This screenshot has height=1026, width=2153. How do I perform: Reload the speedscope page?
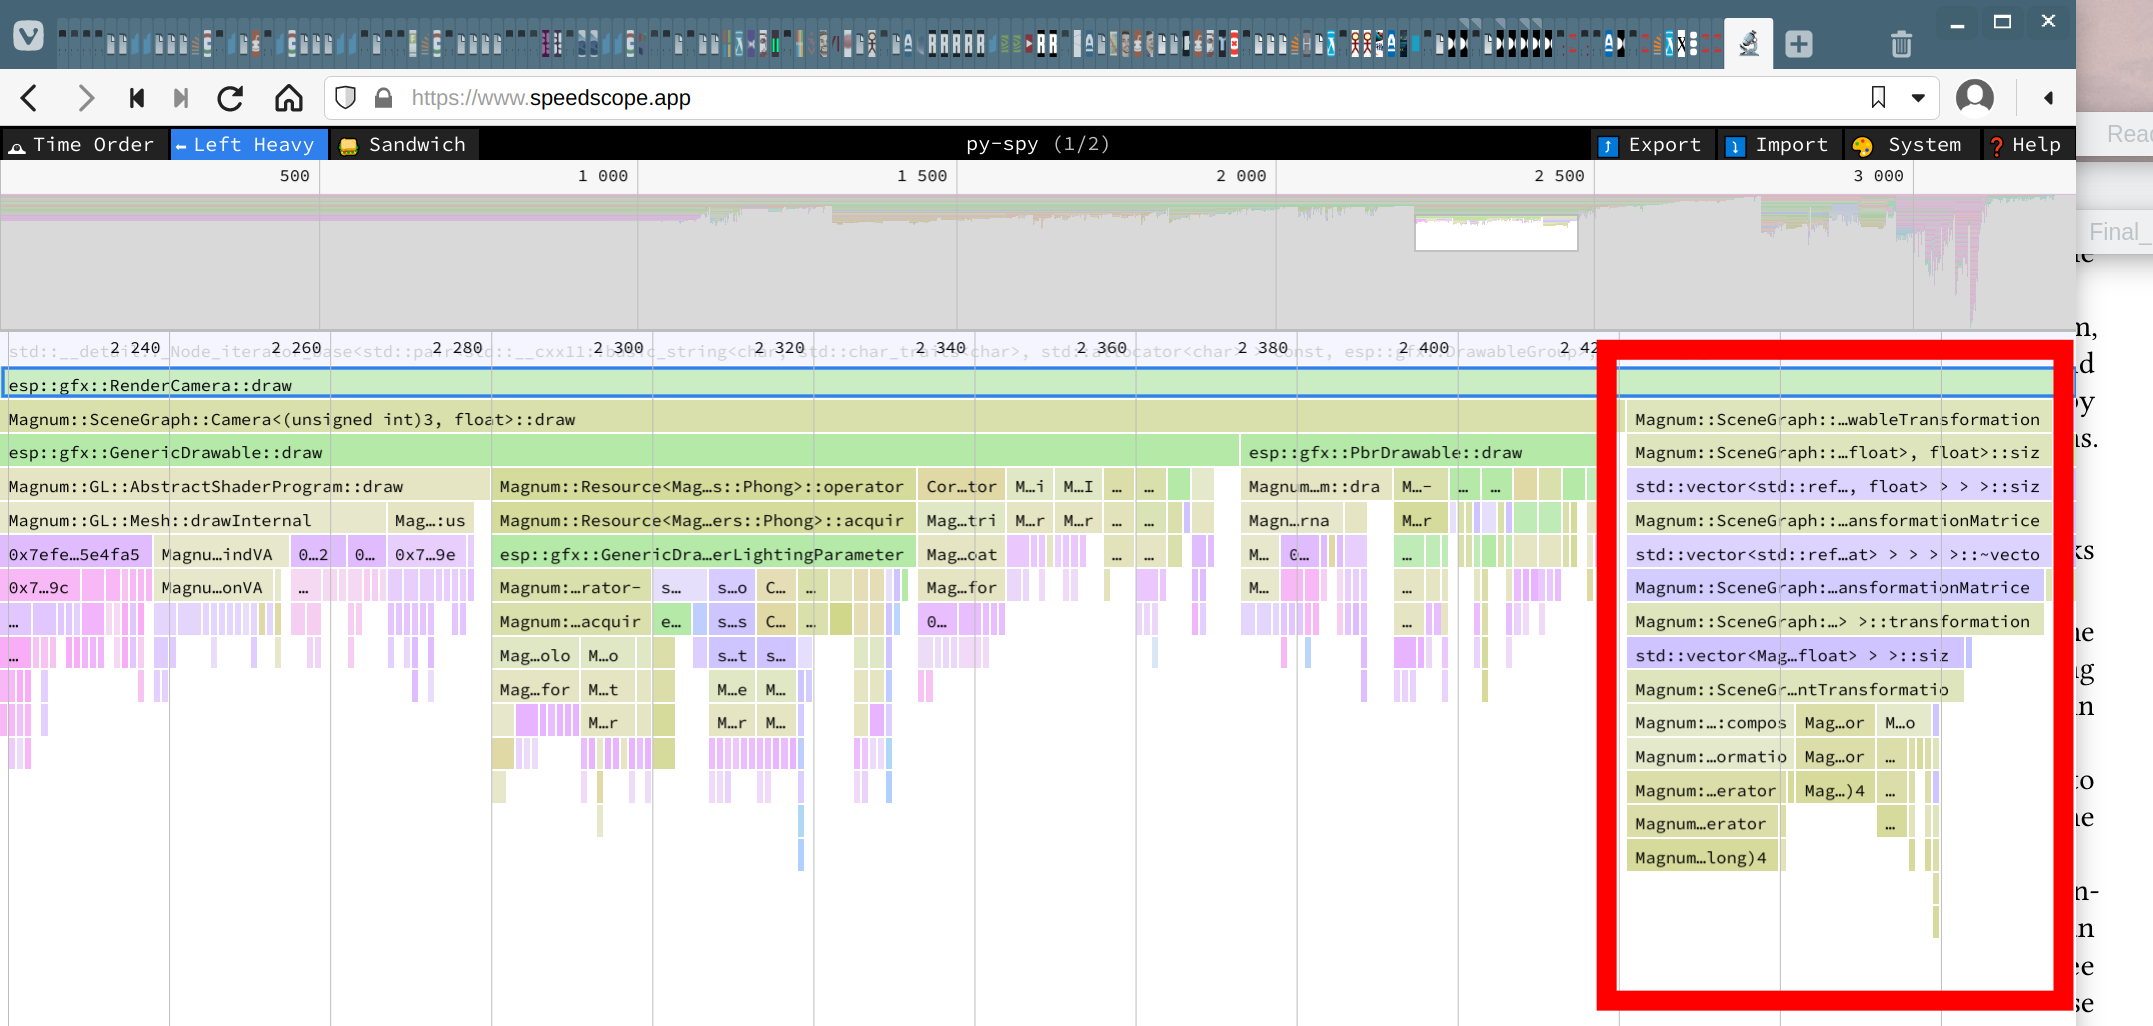(x=231, y=98)
